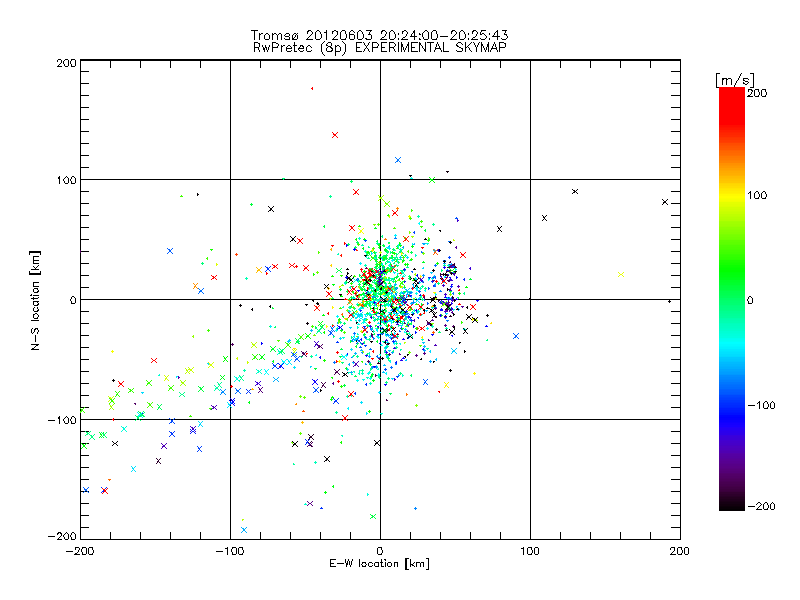The width and height of the screenshot is (800, 600).
Task: Click the N-S axis tick label '200'
Action: tap(66, 63)
